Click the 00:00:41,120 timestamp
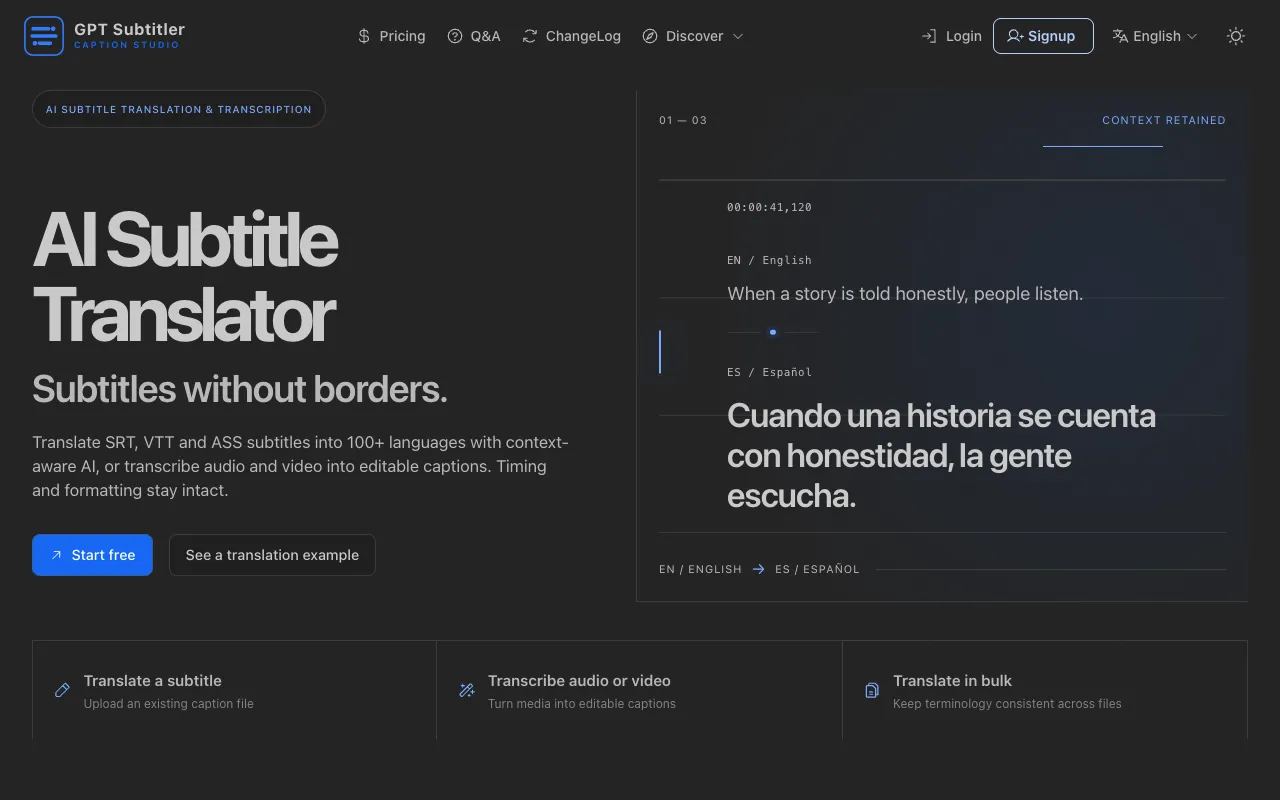Image resolution: width=1280 pixels, height=800 pixels. [769, 208]
